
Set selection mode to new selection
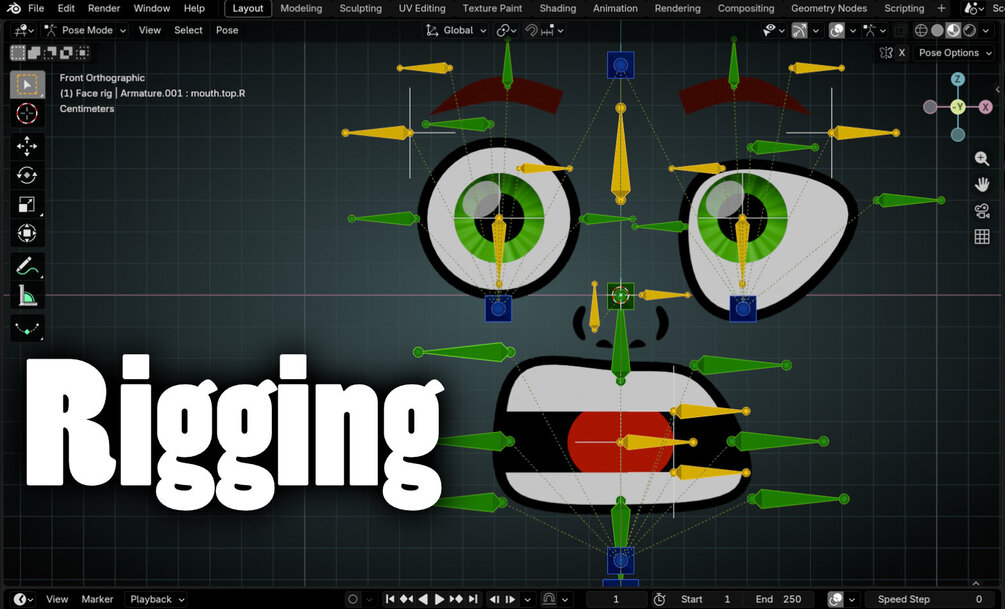pyautogui.click(x=18, y=53)
